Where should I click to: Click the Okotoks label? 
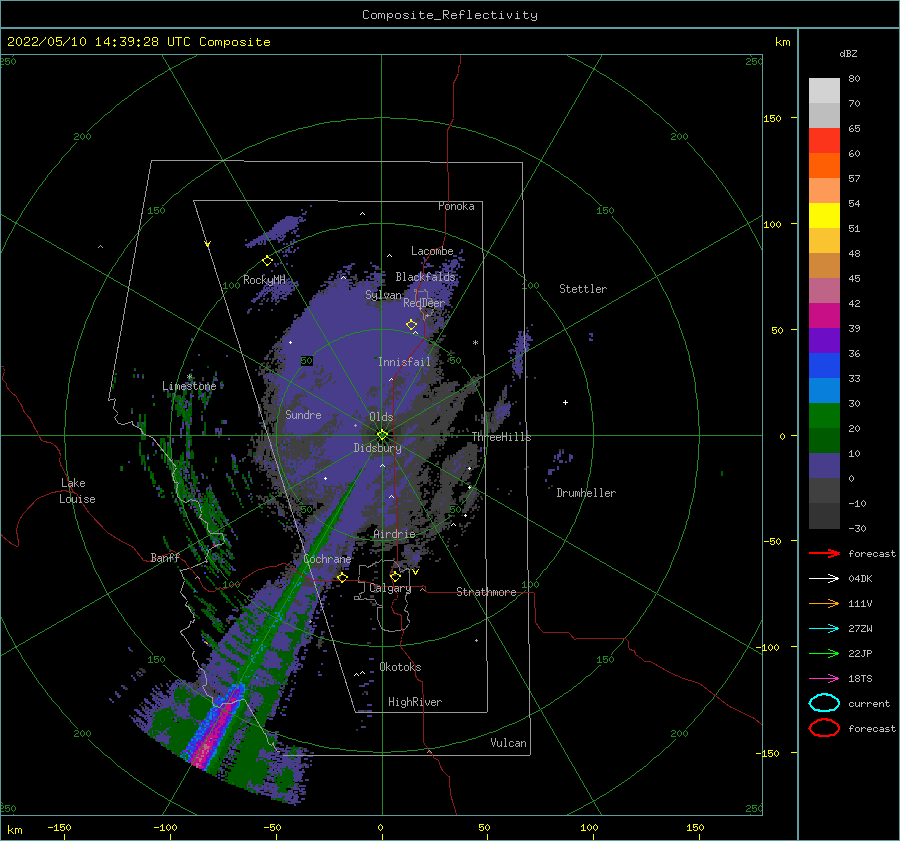coord(400,667)
